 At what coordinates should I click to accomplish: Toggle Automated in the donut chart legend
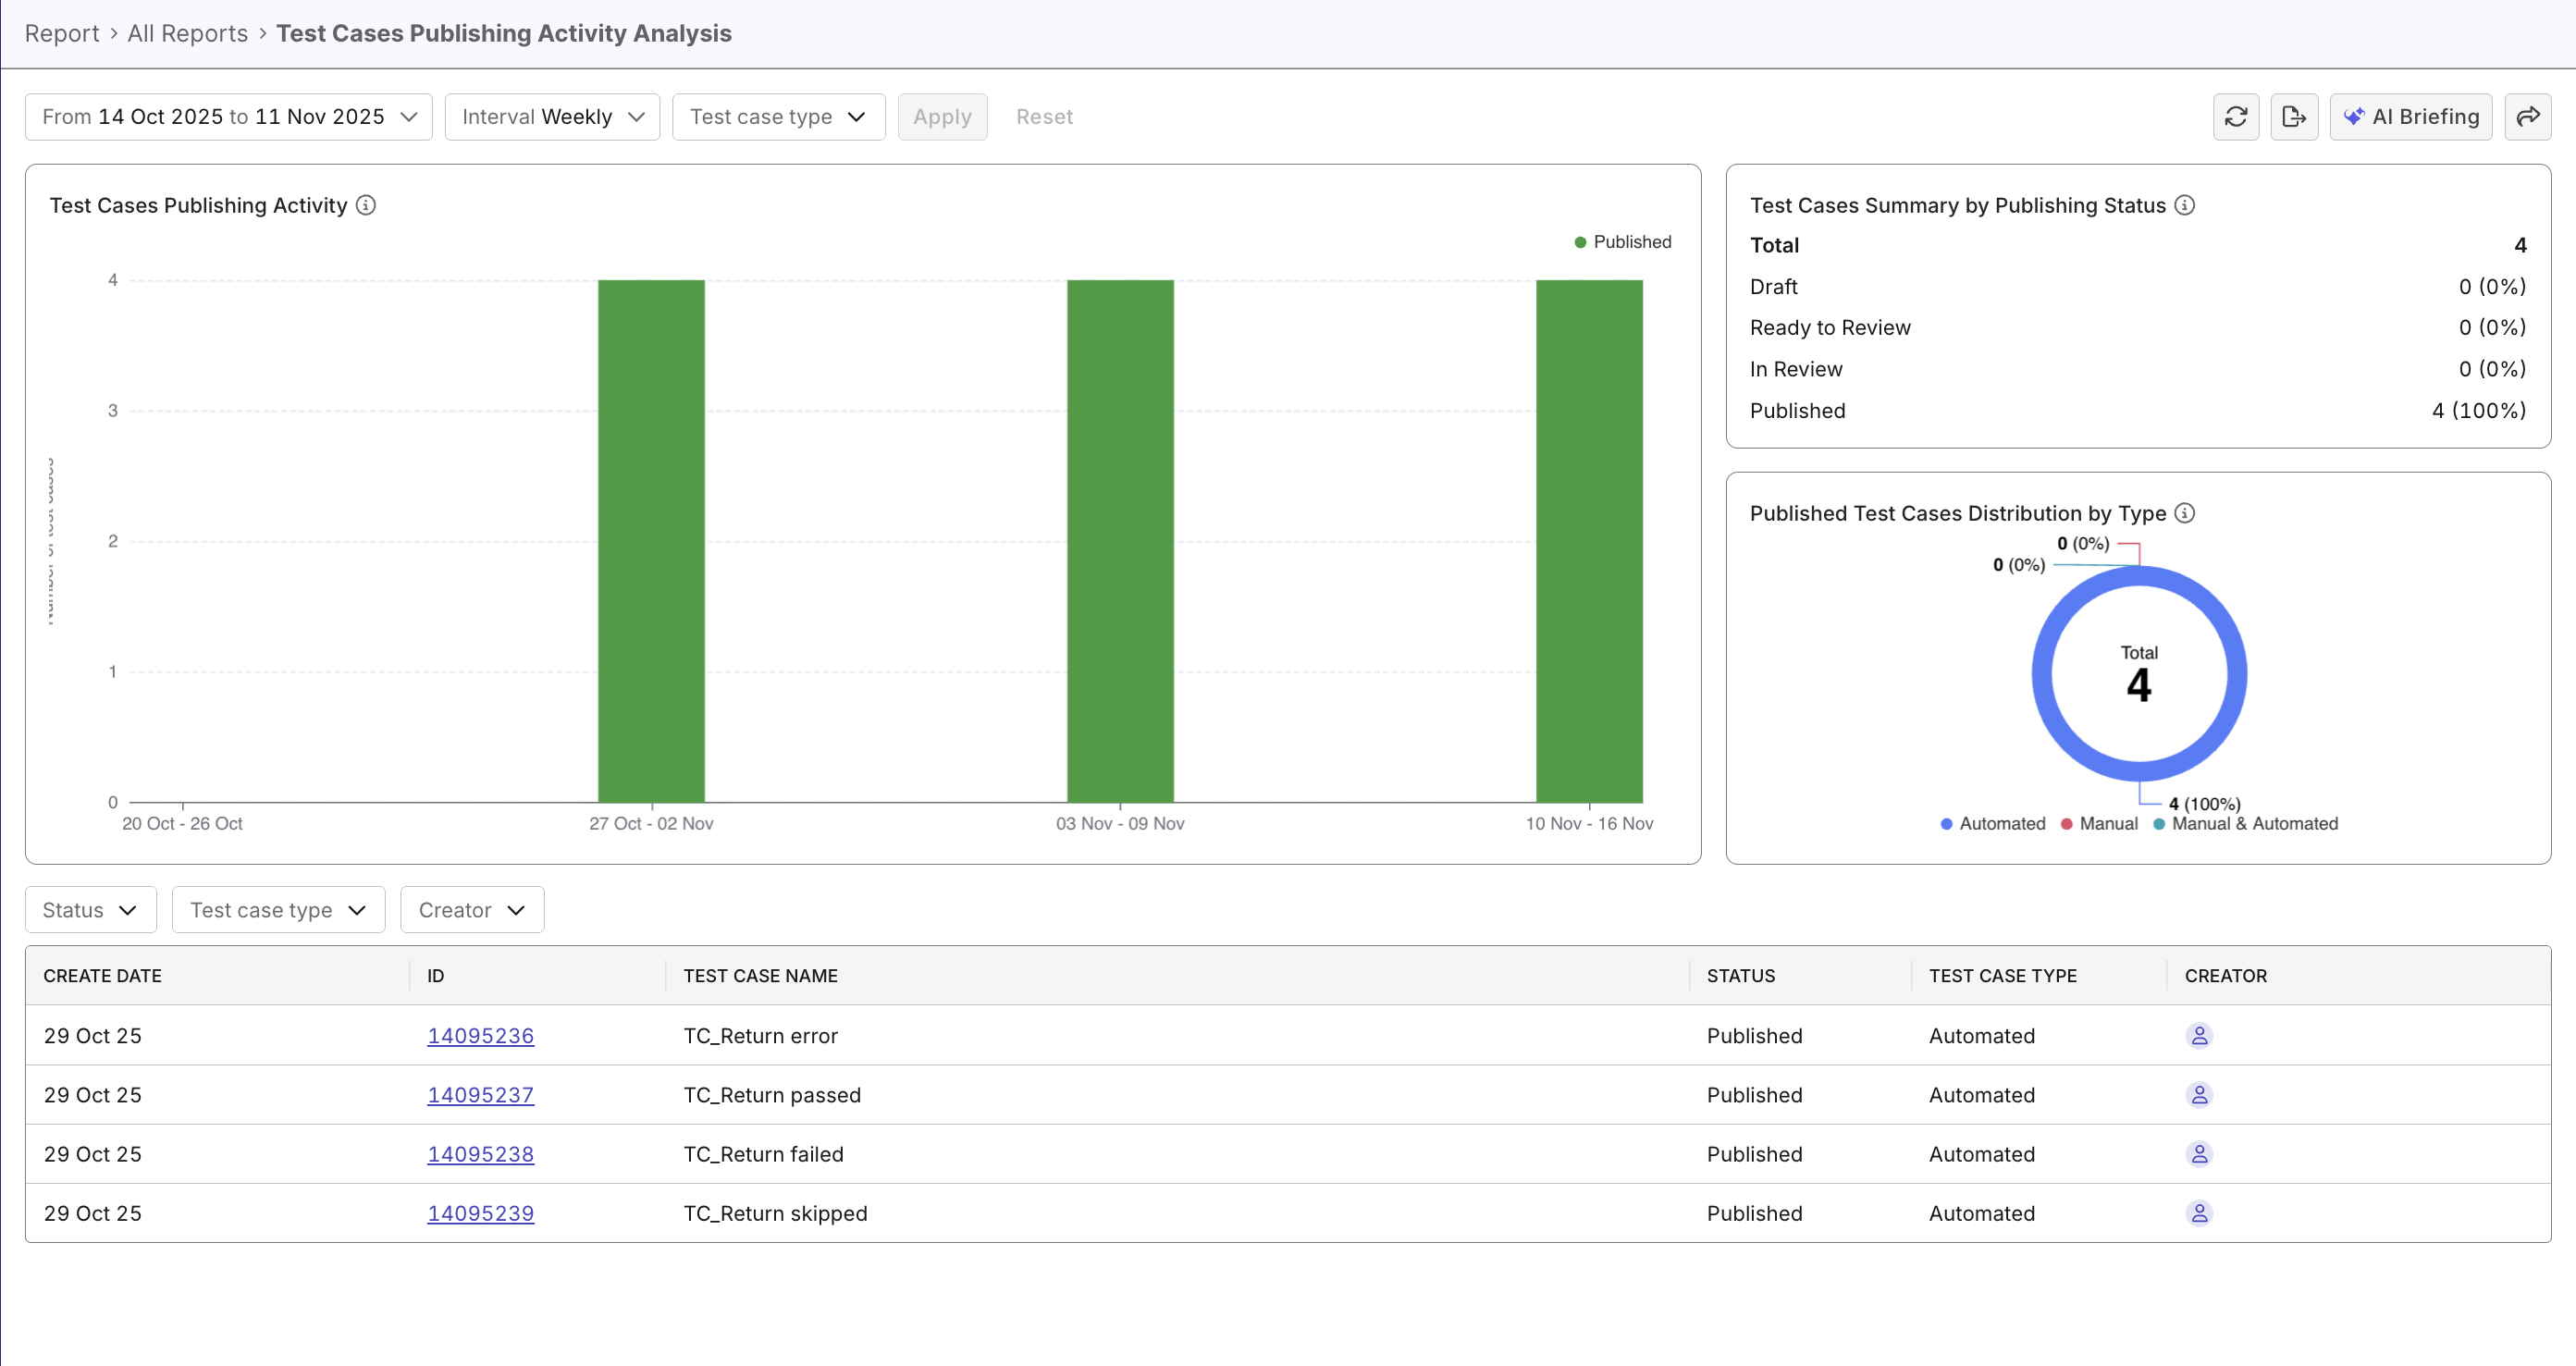pyautogui.click(x=1992, y=823)
